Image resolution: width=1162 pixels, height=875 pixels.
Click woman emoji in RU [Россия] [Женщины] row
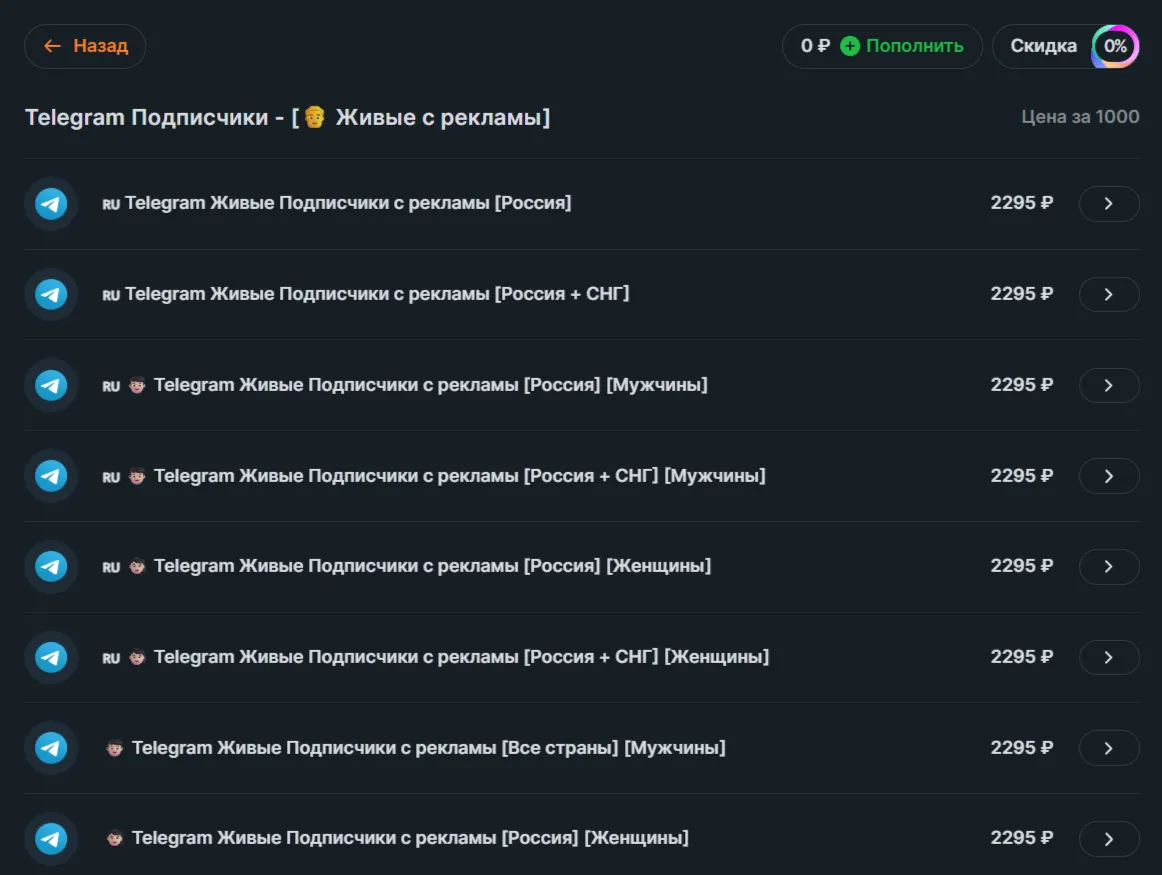[137, 567]
